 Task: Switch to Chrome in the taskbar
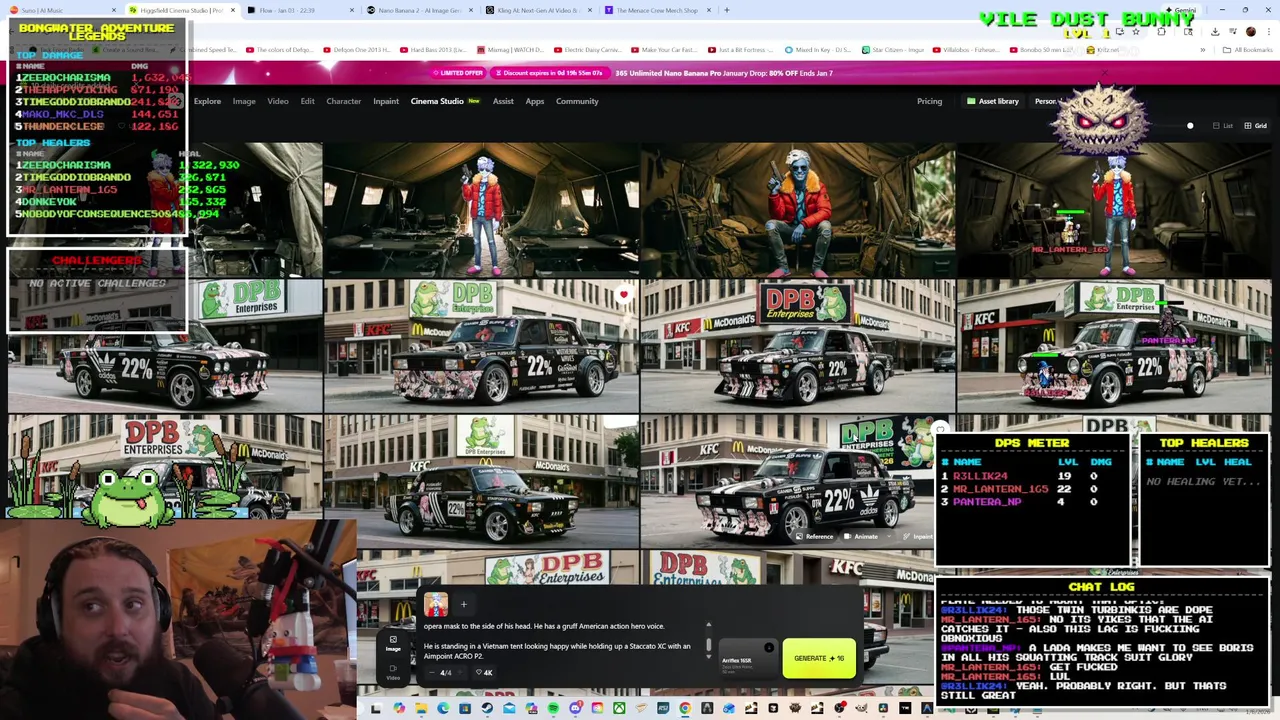coord(684,708)
